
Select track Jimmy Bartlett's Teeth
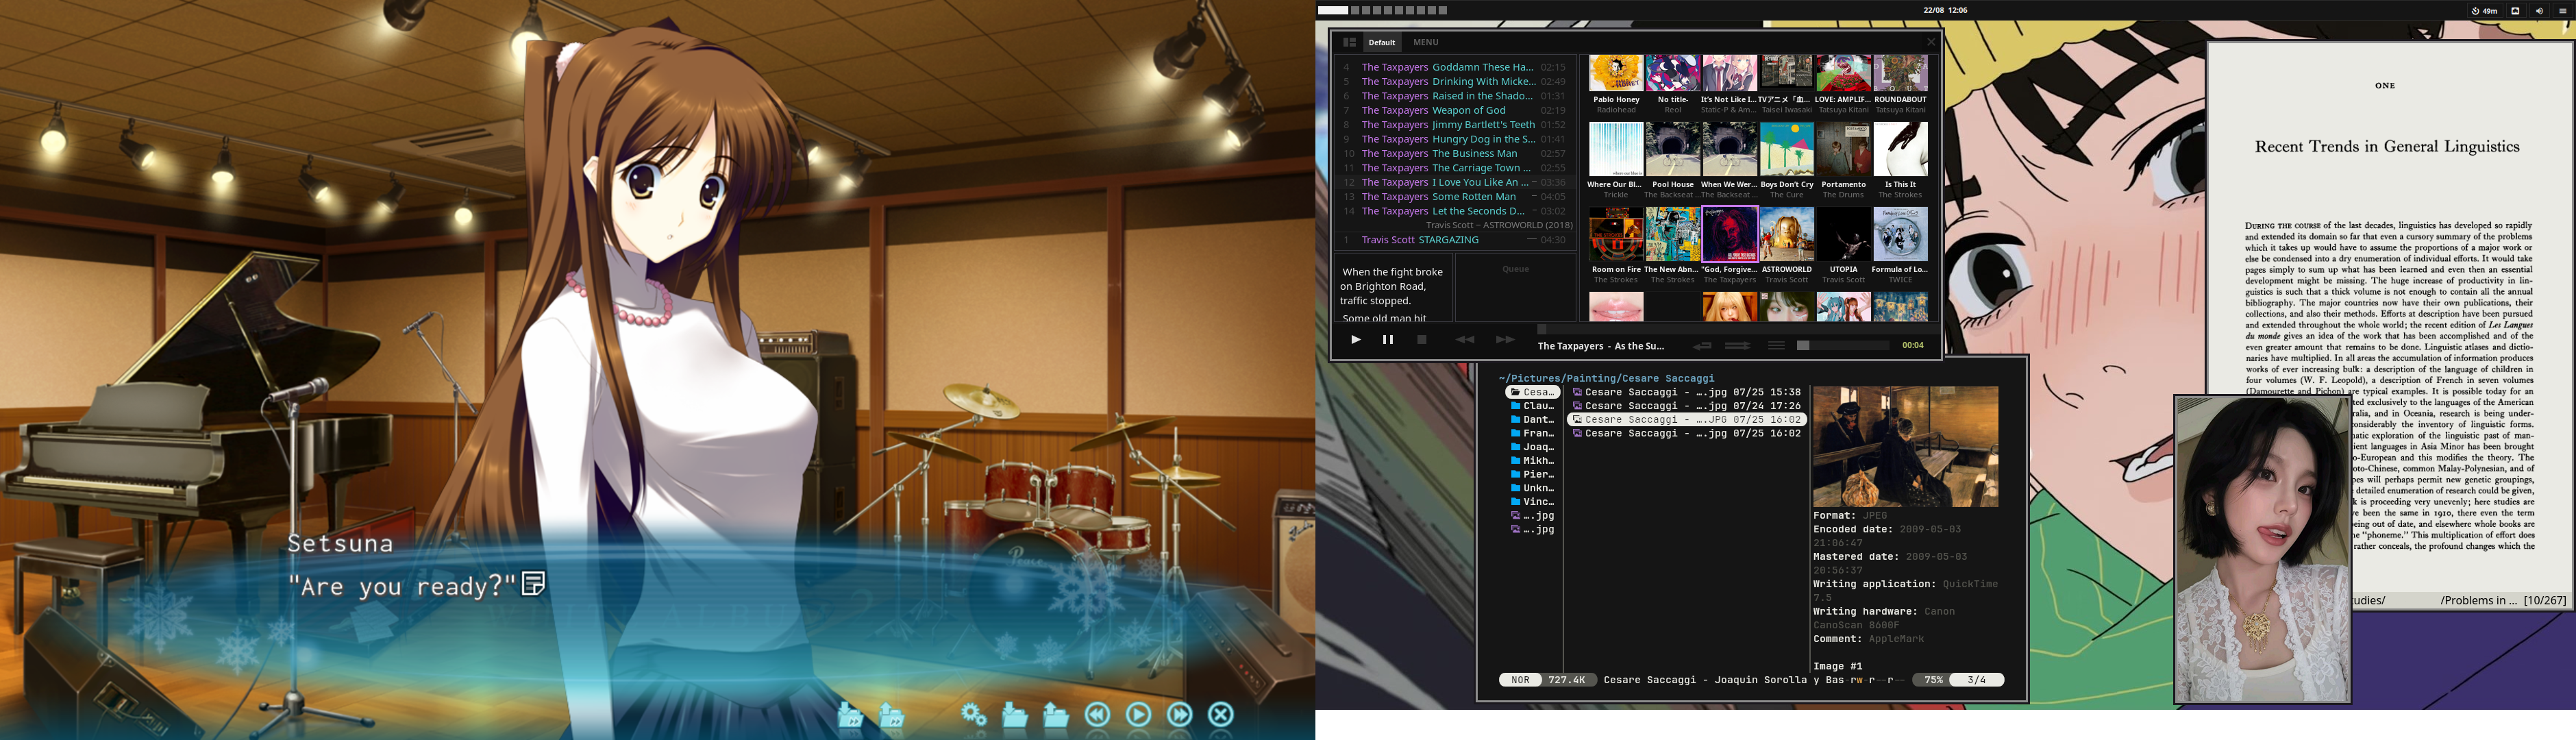click(x=1455, y=125)
